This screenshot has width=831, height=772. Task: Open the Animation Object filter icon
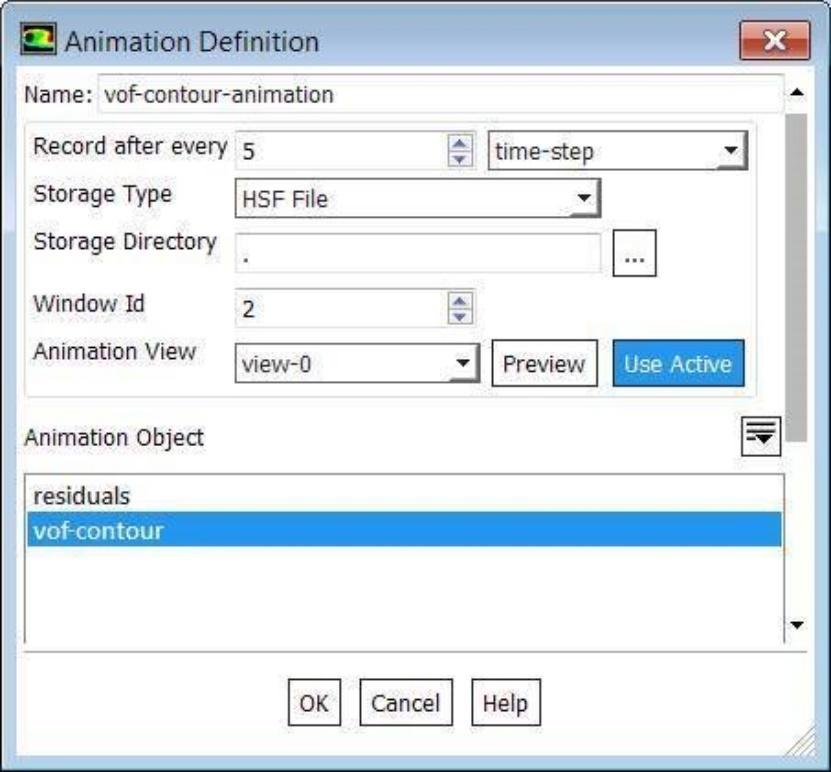click(761, 436)
